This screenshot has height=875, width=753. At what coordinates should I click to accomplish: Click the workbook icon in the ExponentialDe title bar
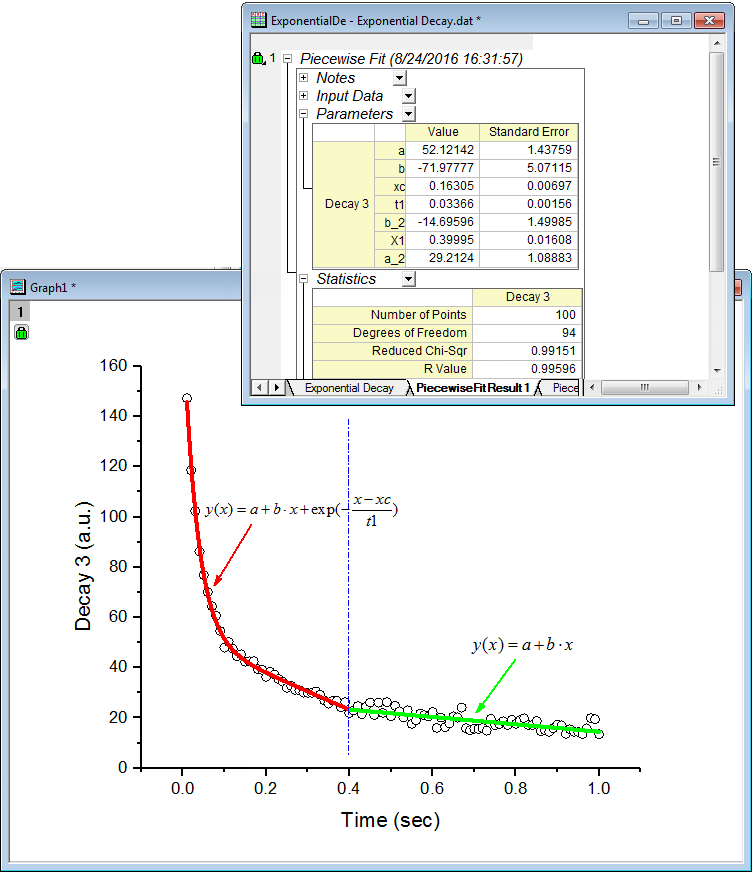258,20
